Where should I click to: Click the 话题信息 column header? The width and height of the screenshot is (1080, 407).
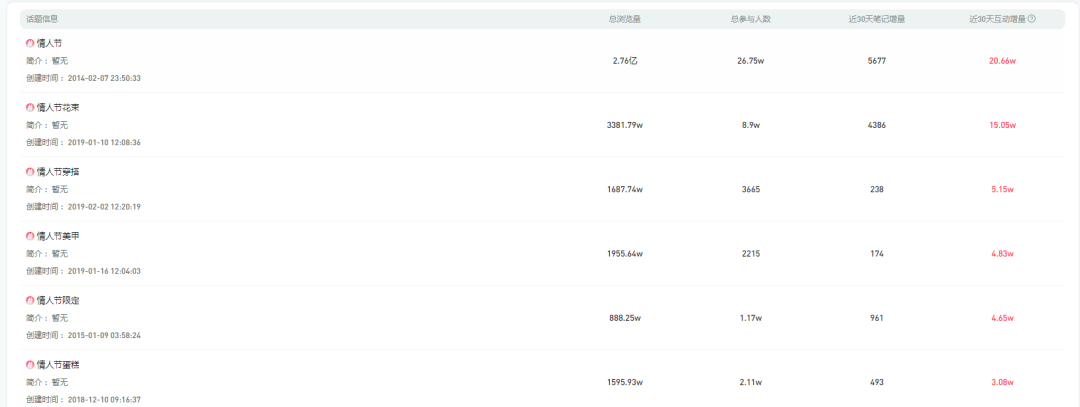click(43, 19)
